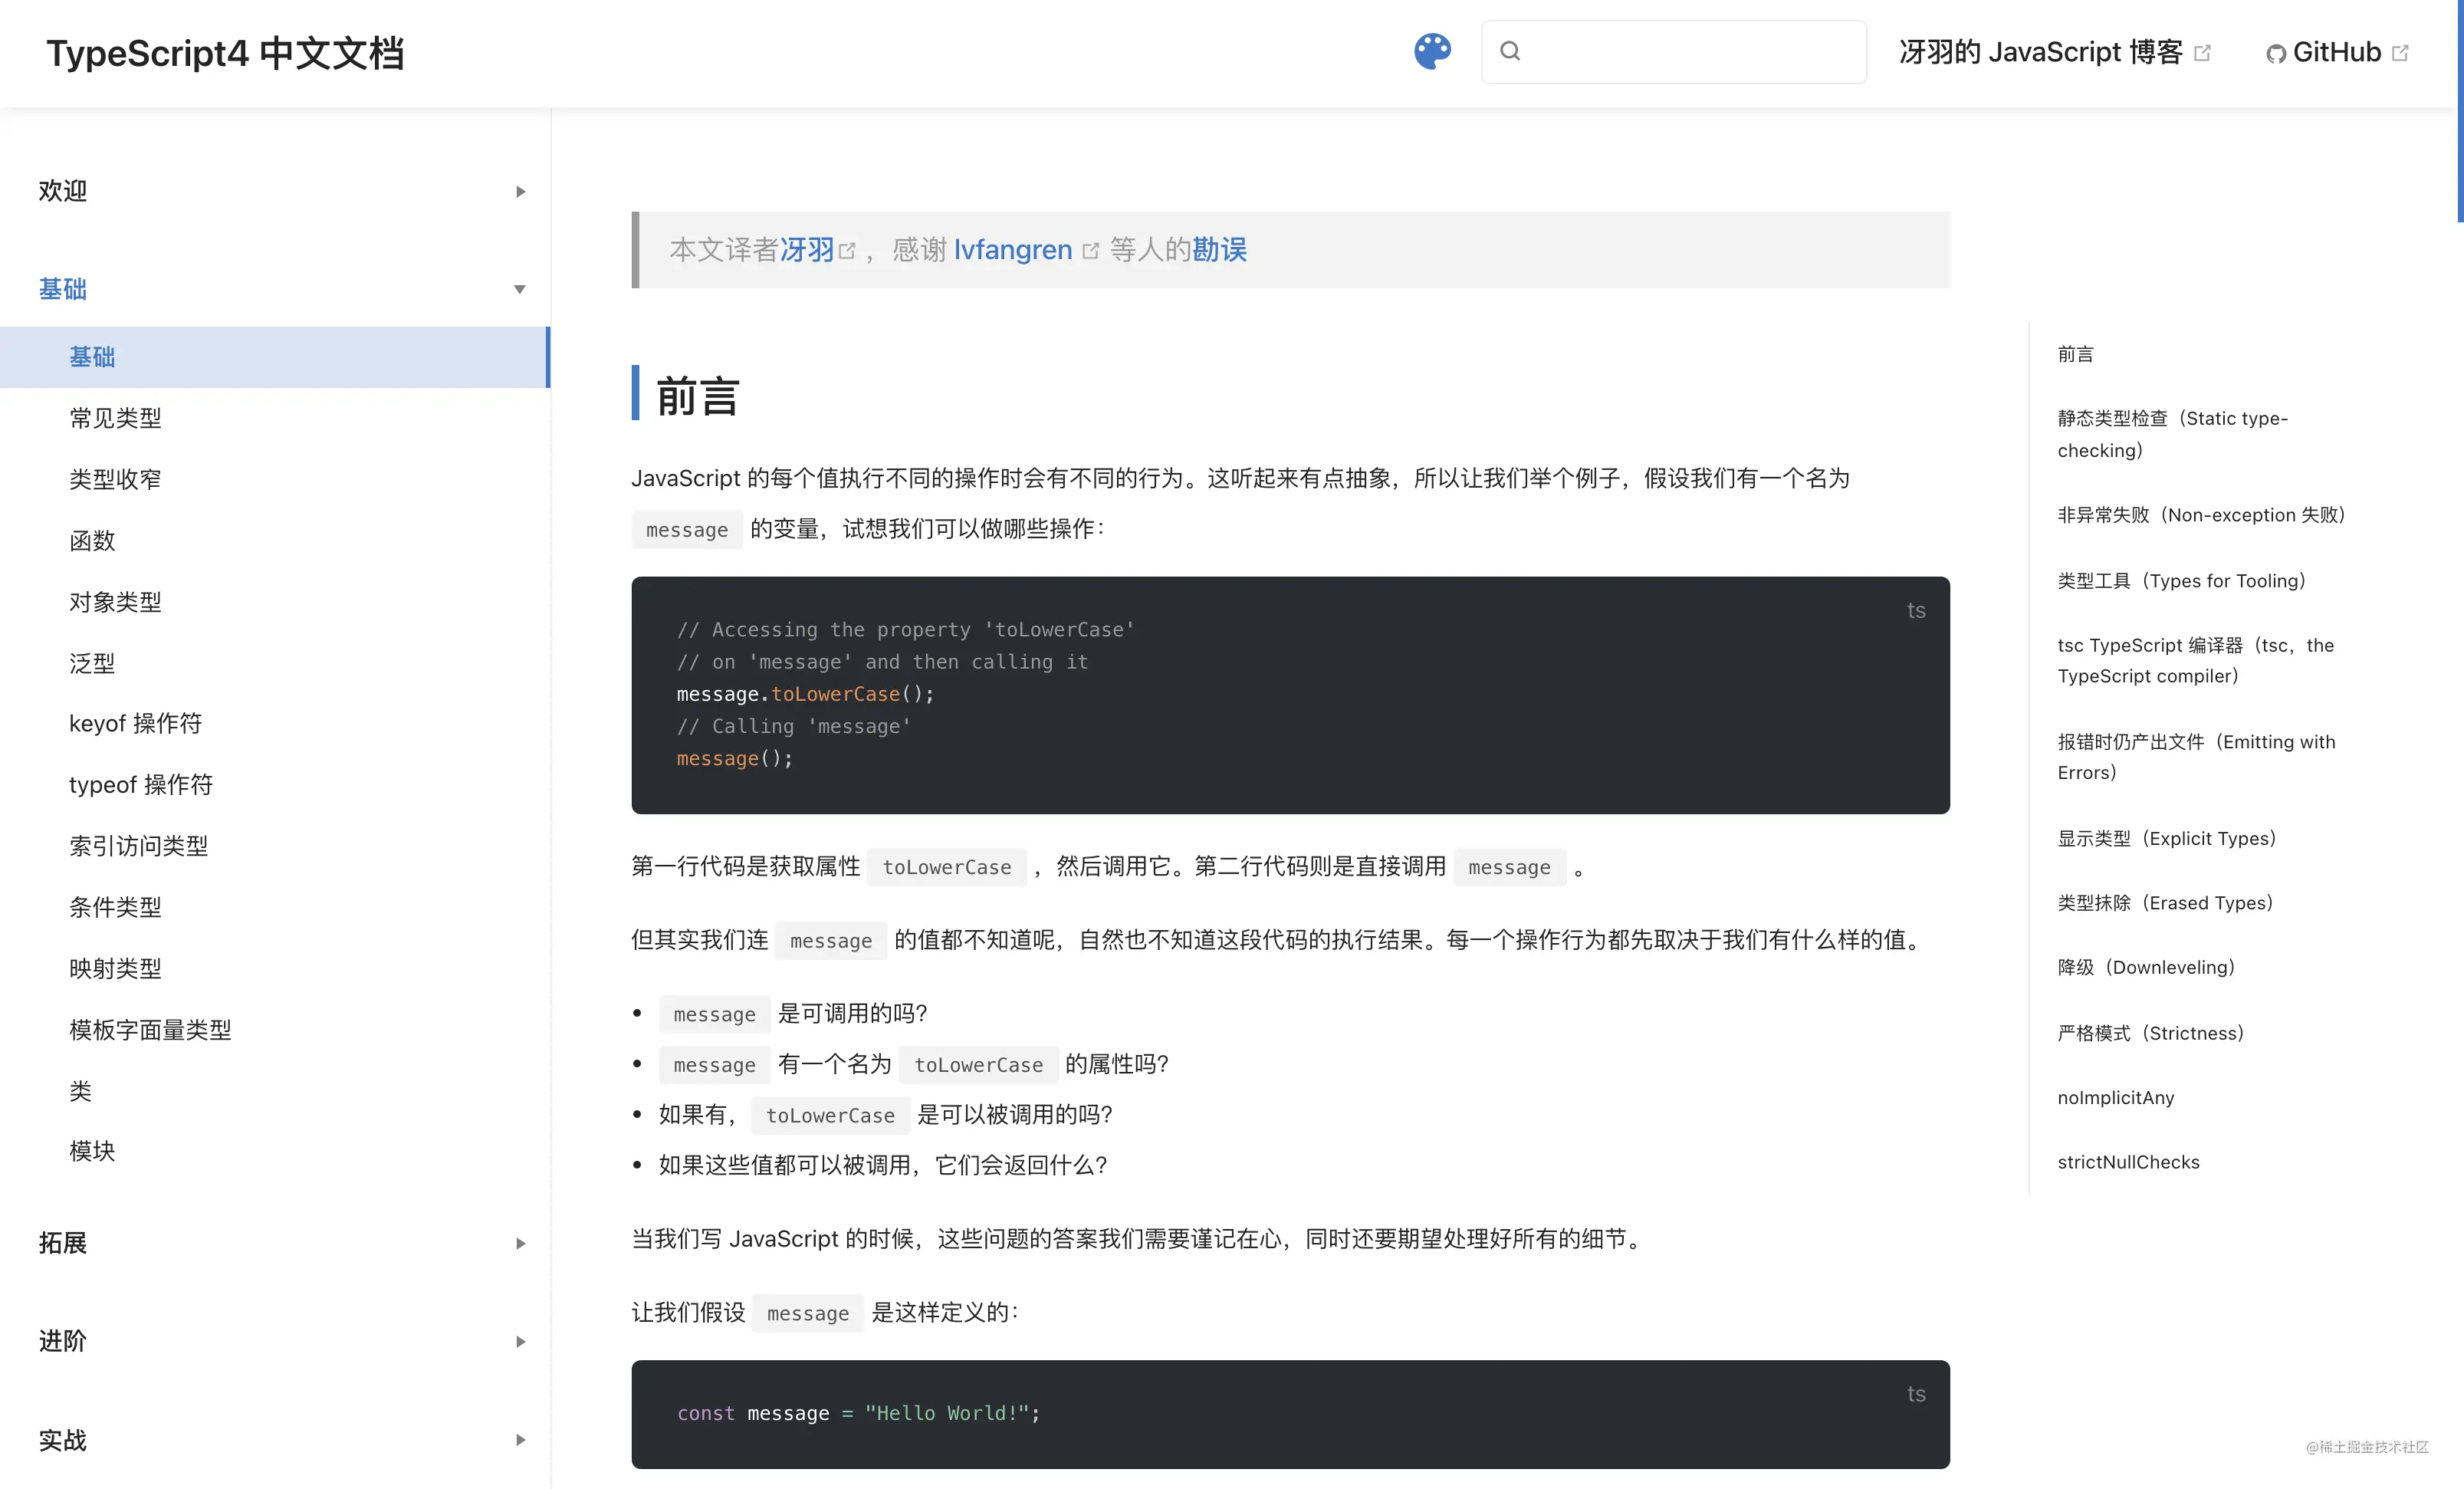This screenshot has width=2464, height=1489.
Task: Expand the 进阶 sidebar section arrow
Action: click(x=520, y=1341)
